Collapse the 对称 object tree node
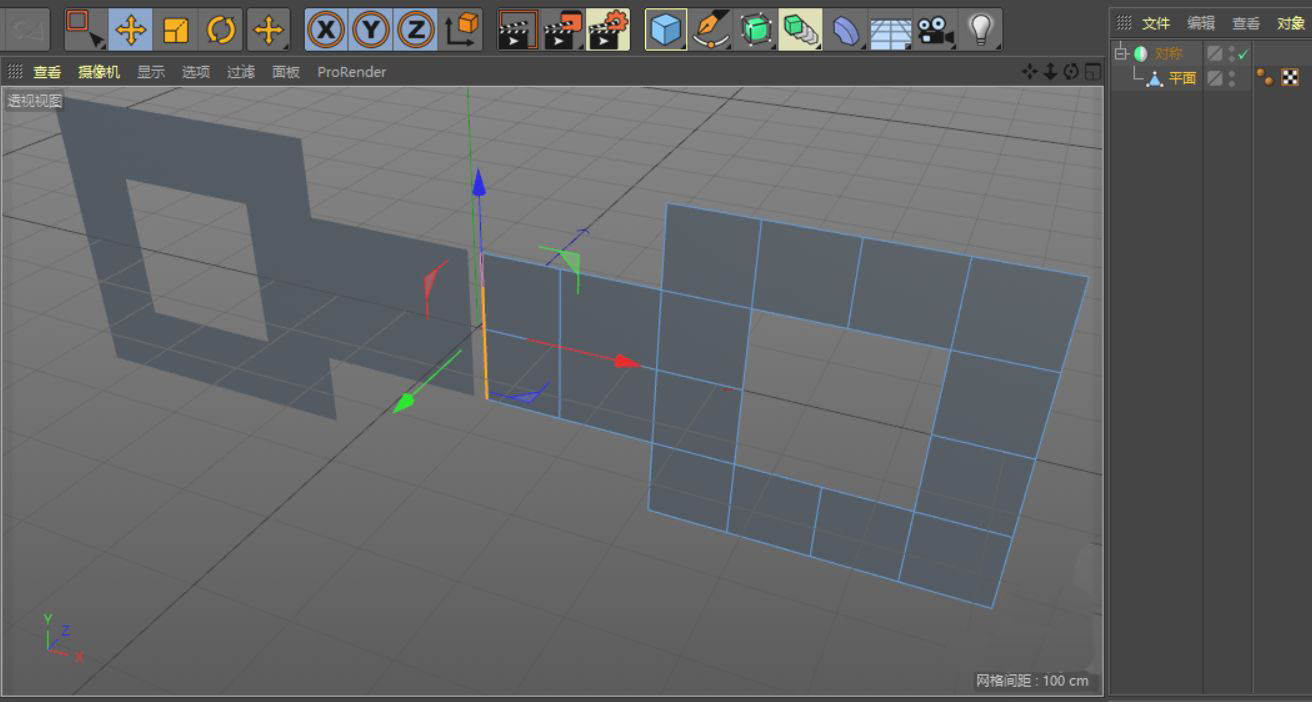This screenshot has width=1312, height=702. 1121,53
